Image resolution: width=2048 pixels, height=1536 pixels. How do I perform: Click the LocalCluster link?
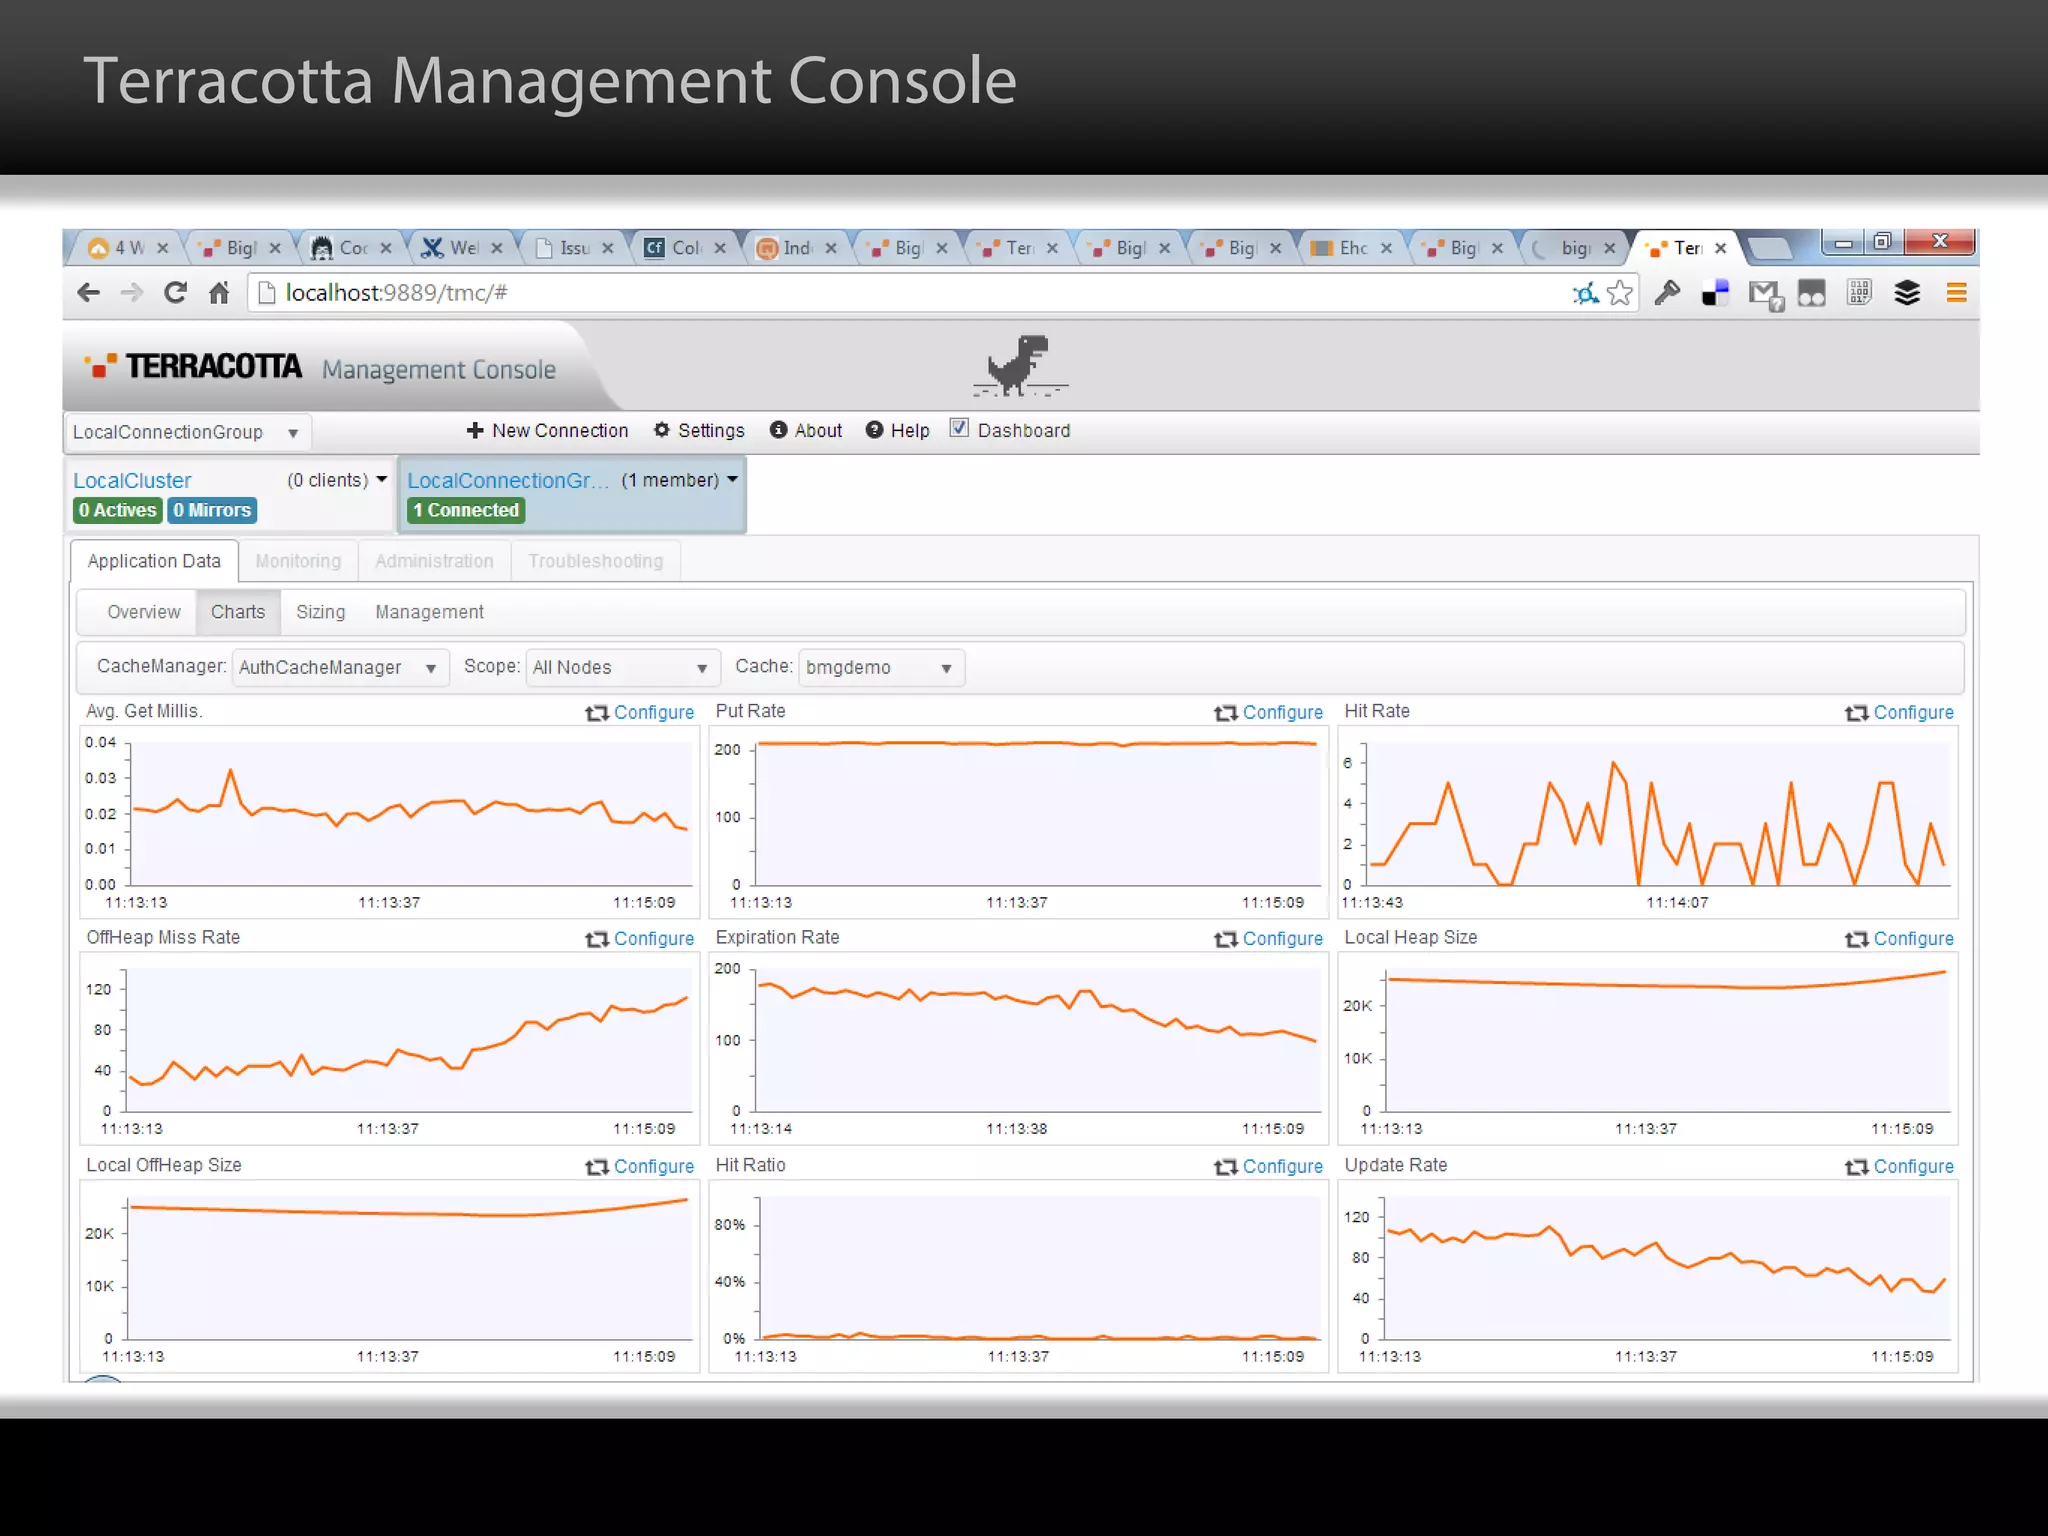(x=132, y=480)
